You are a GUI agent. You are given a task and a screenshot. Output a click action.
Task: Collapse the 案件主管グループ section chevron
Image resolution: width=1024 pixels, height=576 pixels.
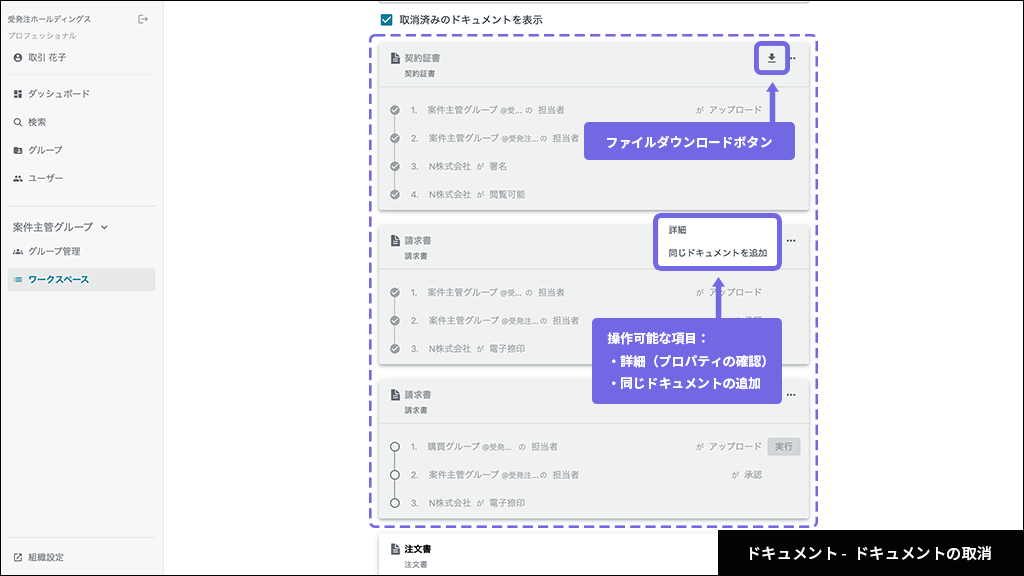coord(104,227)
